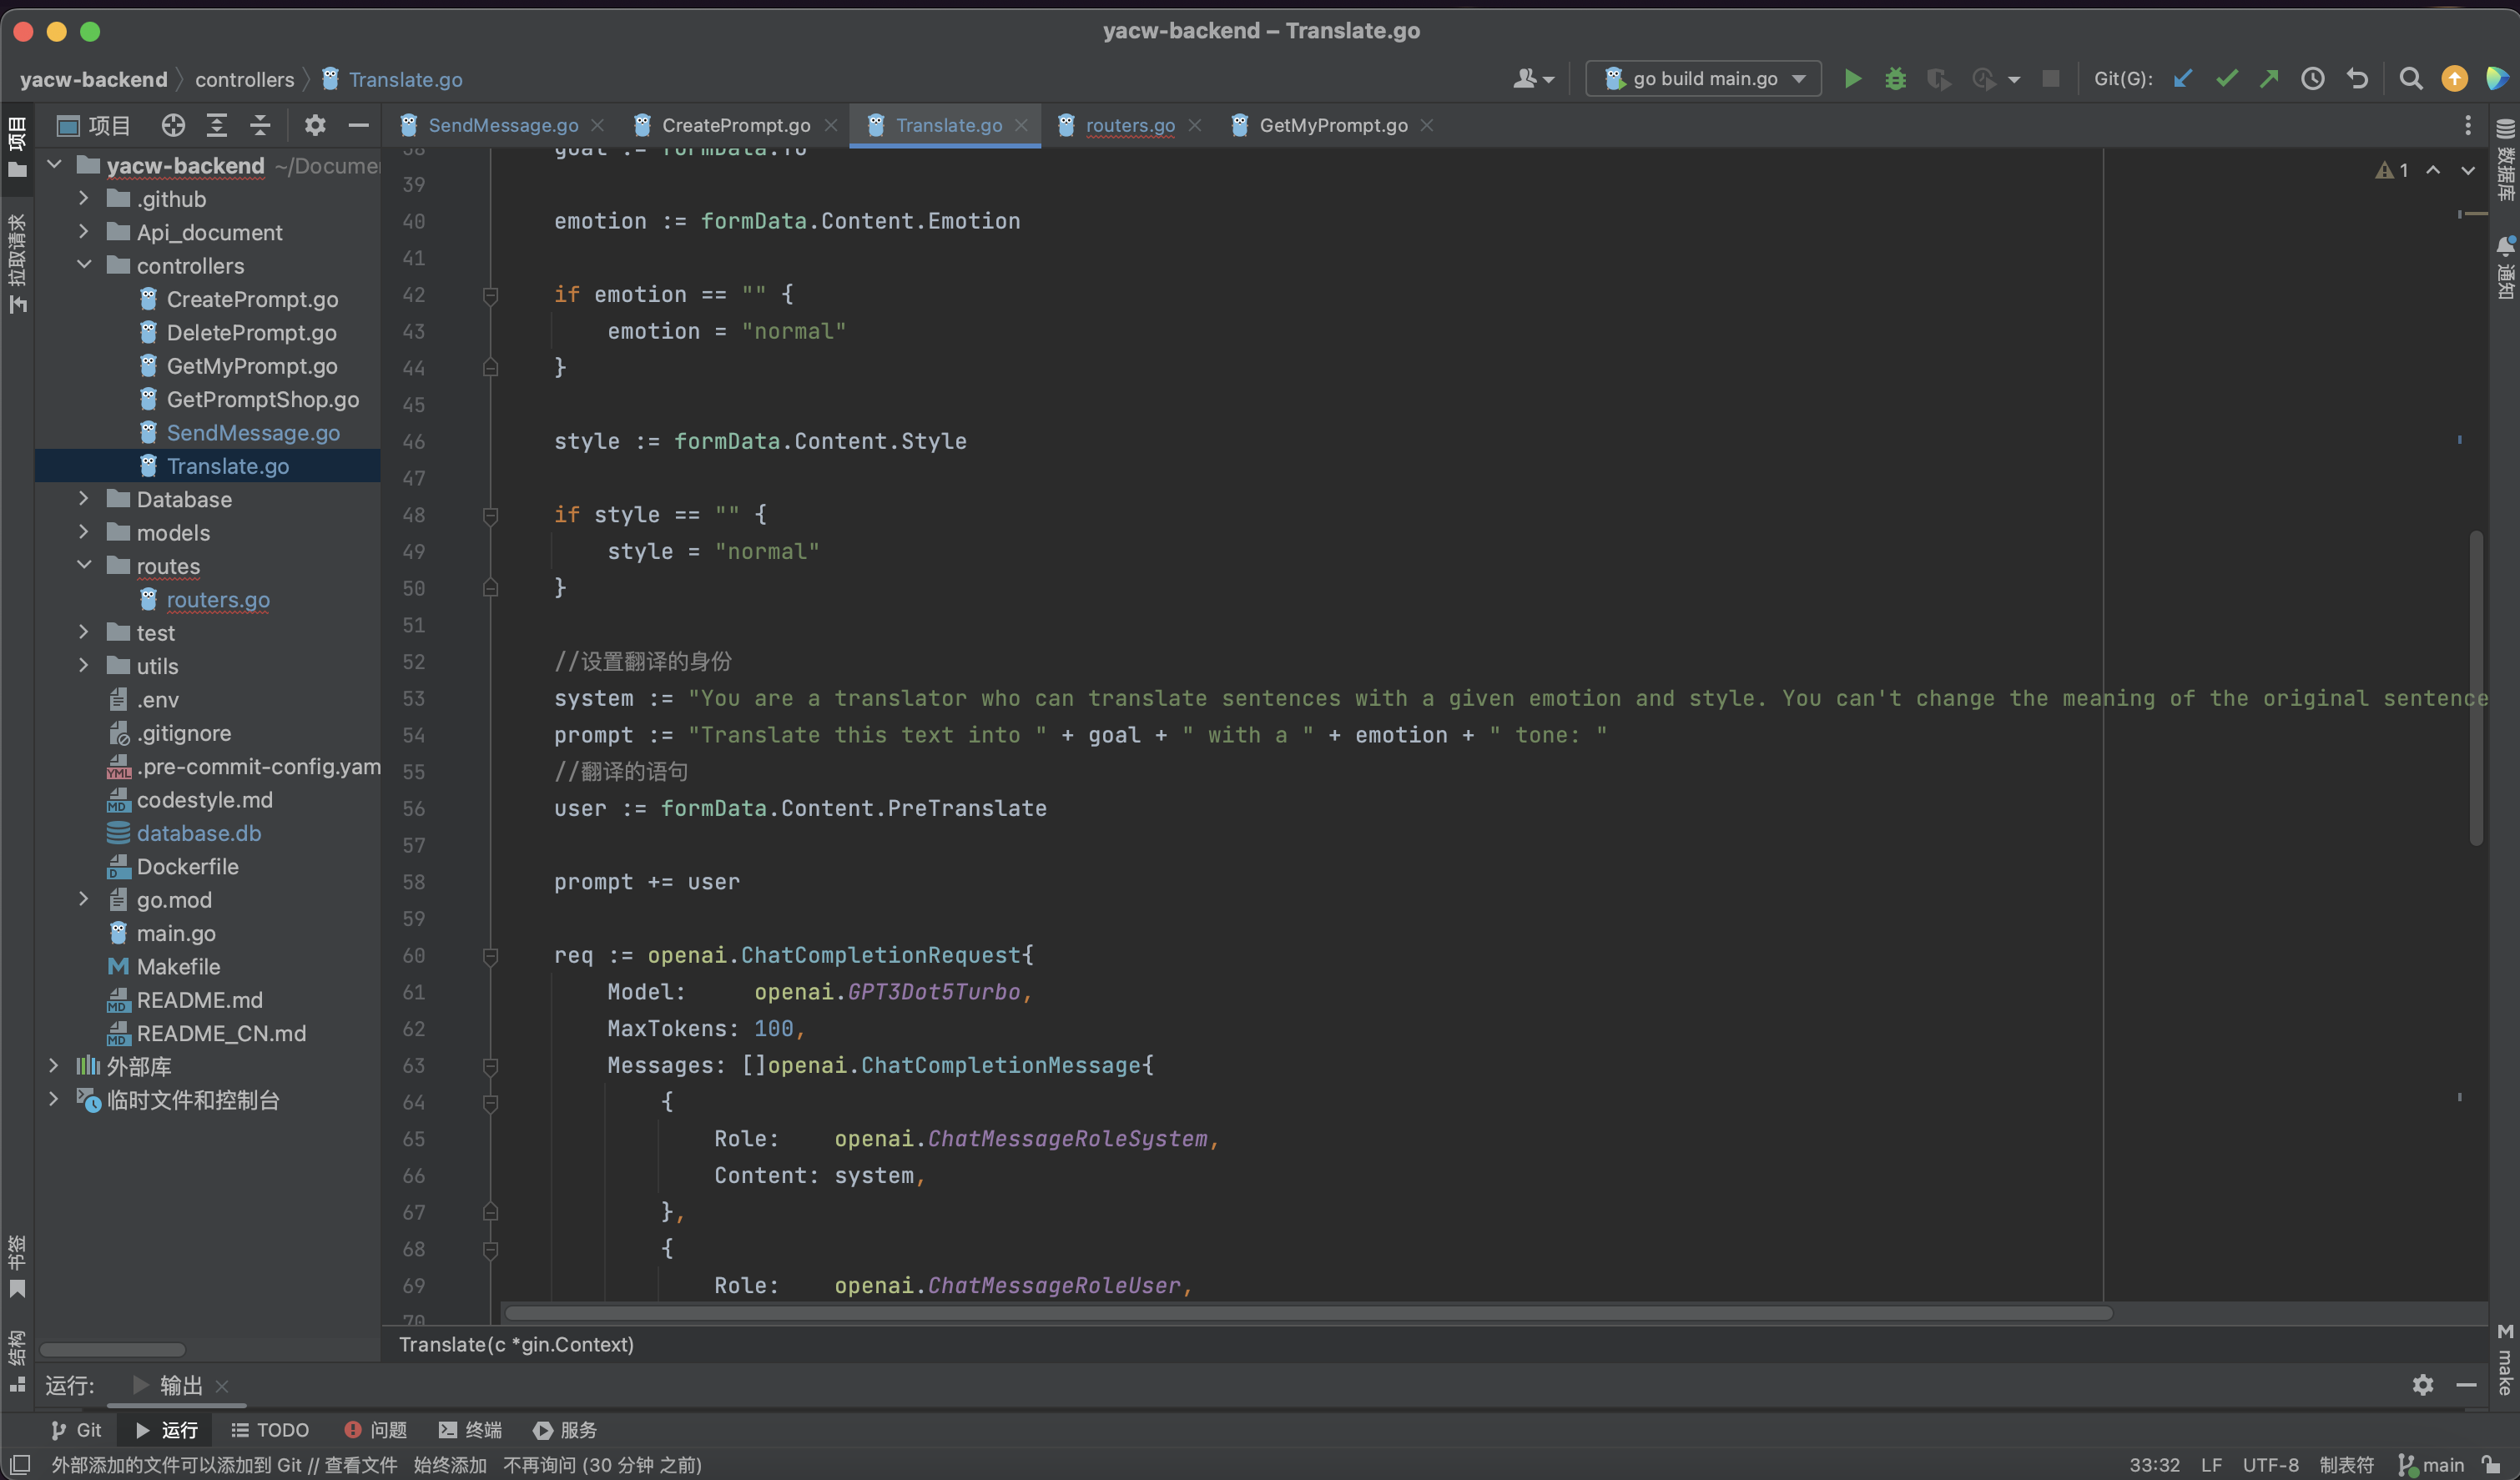Click the select opened file crosshair icon

(x=173, y=125)
